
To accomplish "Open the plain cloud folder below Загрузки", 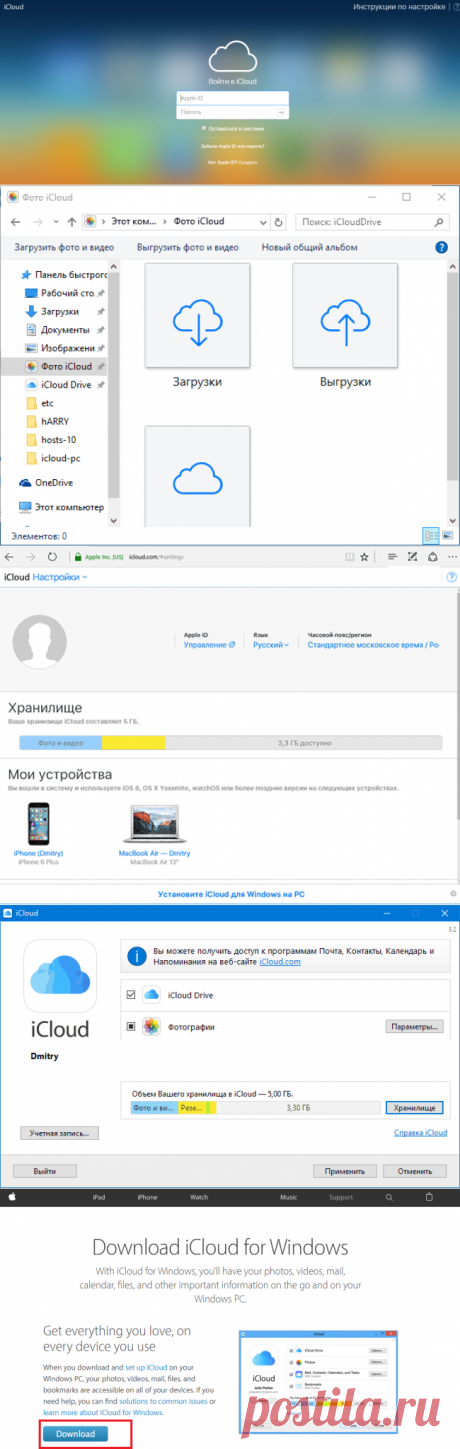I will pyautogui.click(x=197, y=476).
